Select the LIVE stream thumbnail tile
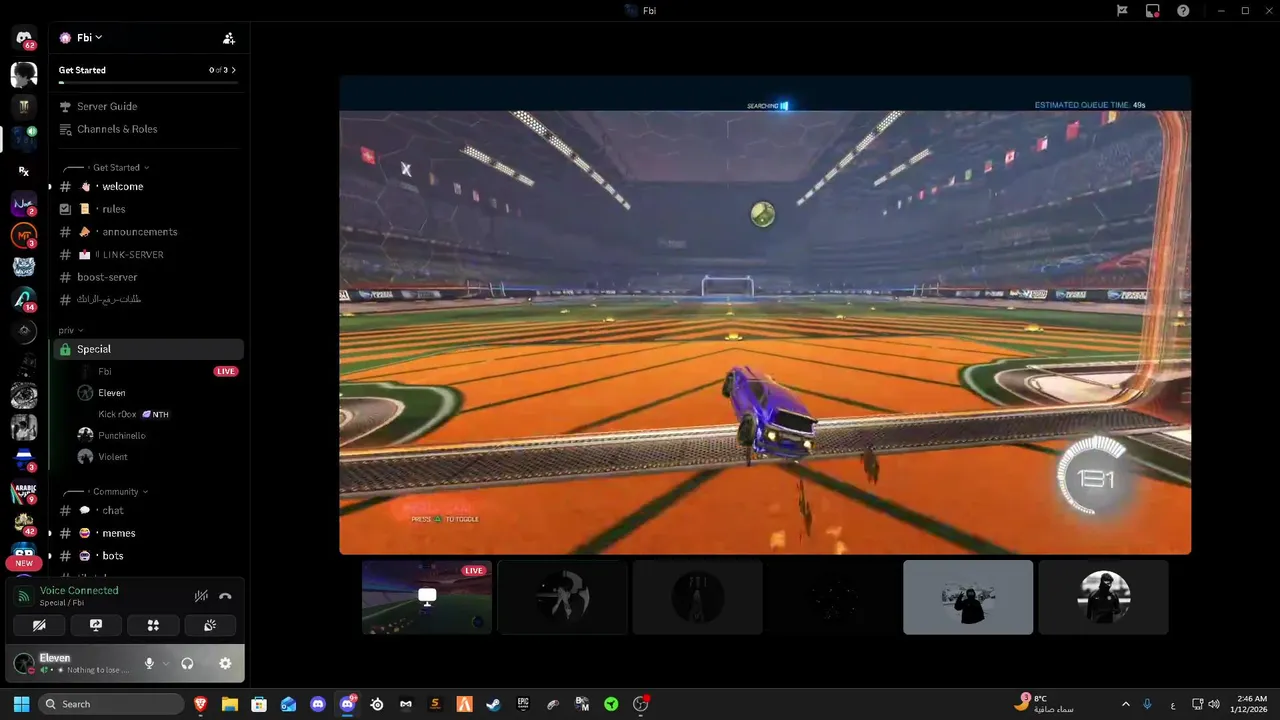The width and height of the screenshot is (1280, 720). tap(427, 597)
